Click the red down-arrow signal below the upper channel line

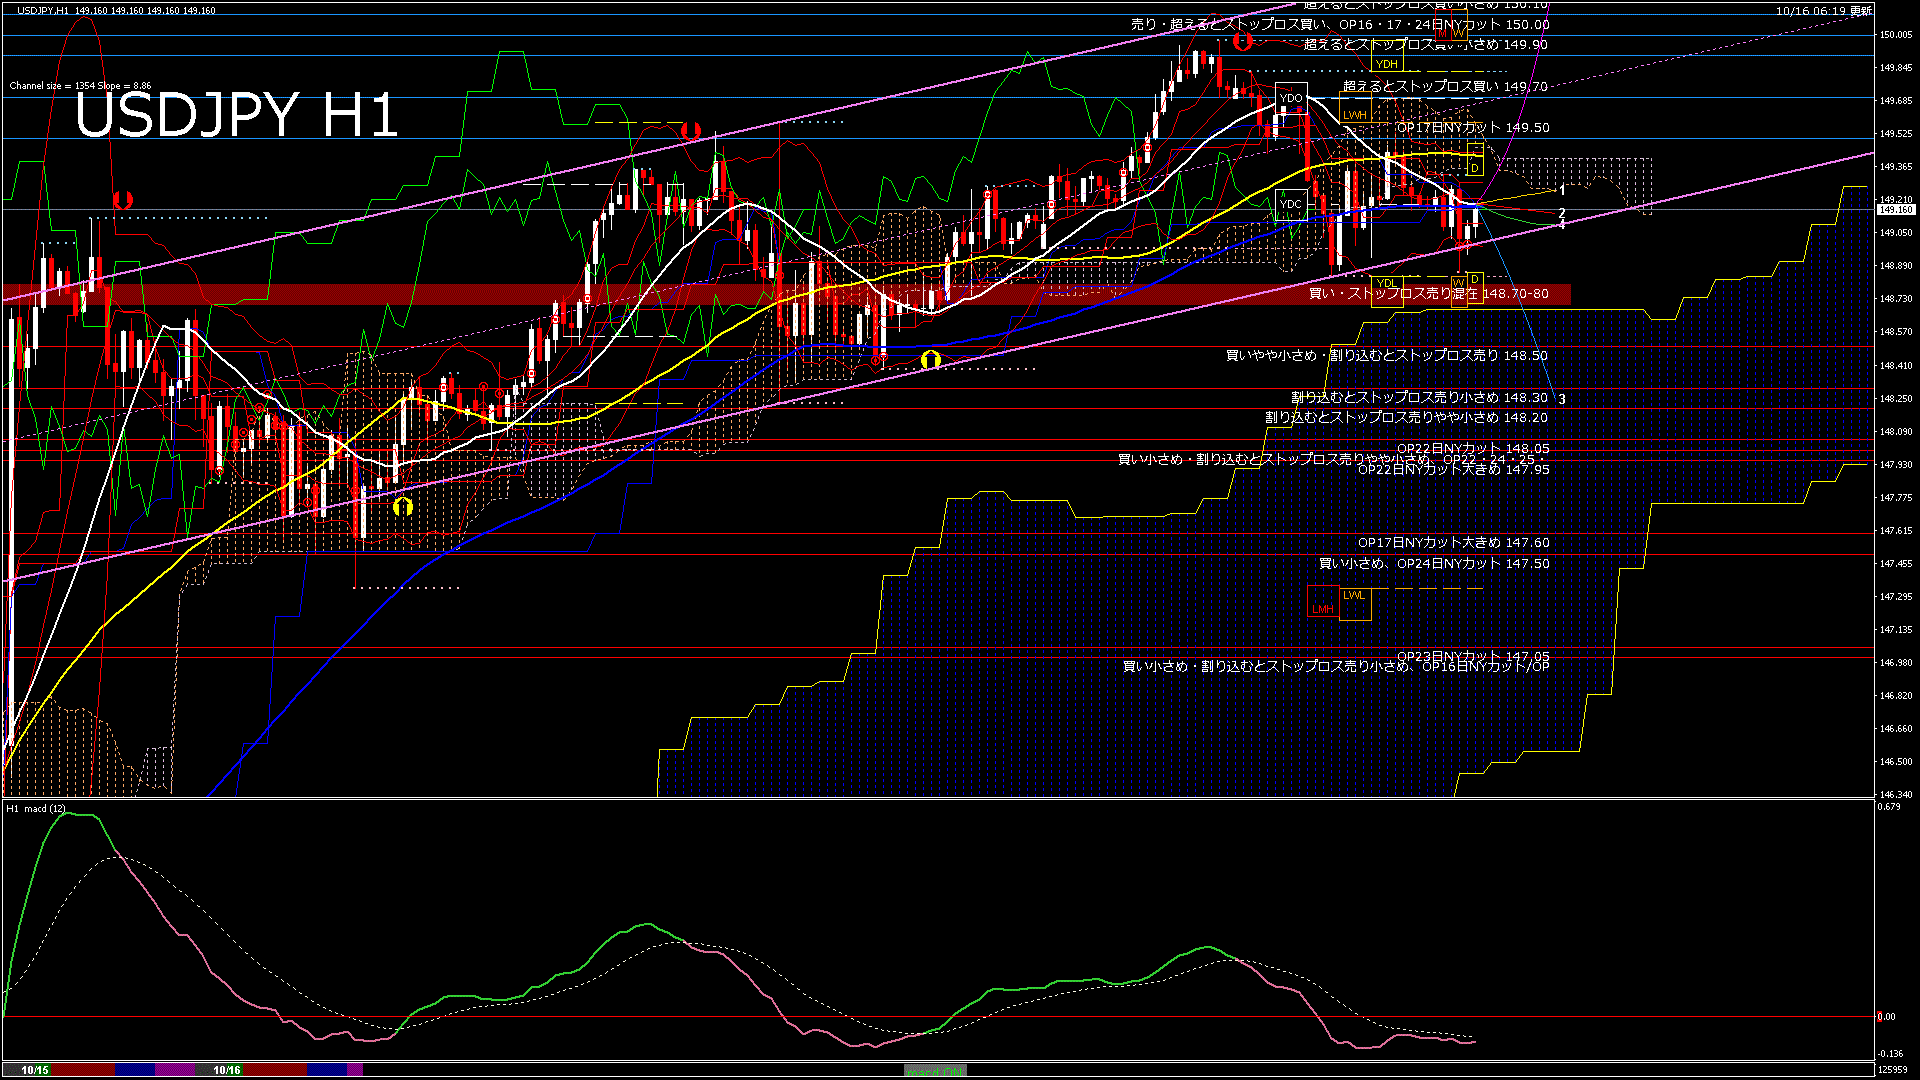click(690, 131)
